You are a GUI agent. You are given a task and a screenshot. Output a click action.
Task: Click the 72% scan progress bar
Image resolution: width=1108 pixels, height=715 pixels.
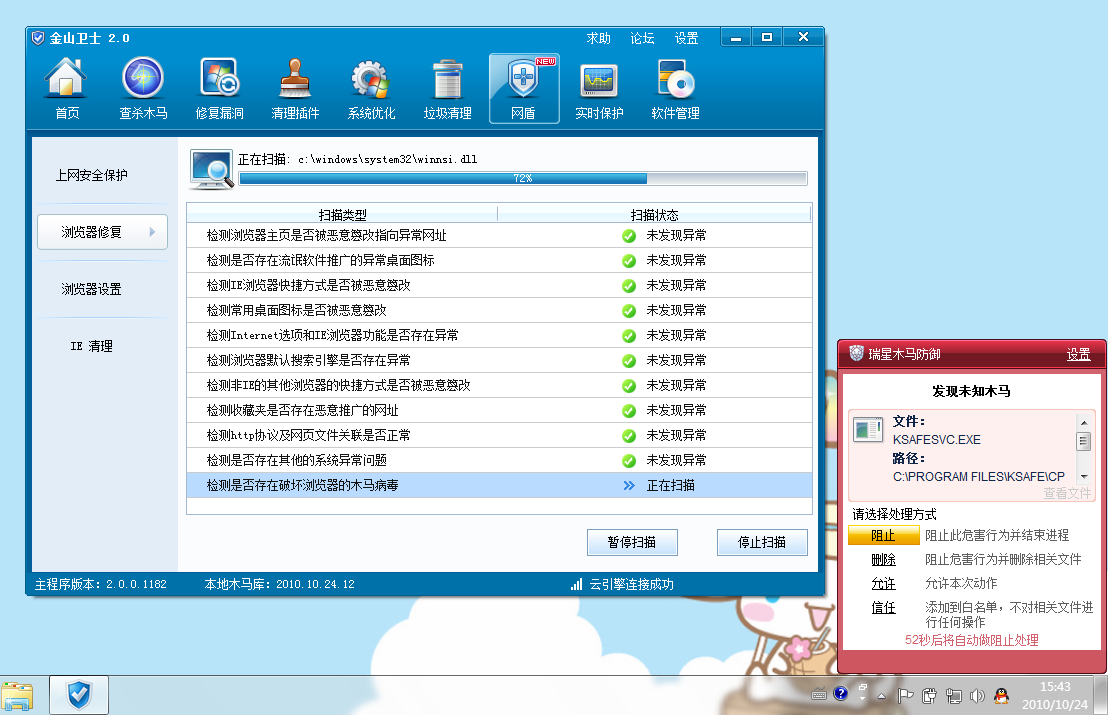click(523, 178)
